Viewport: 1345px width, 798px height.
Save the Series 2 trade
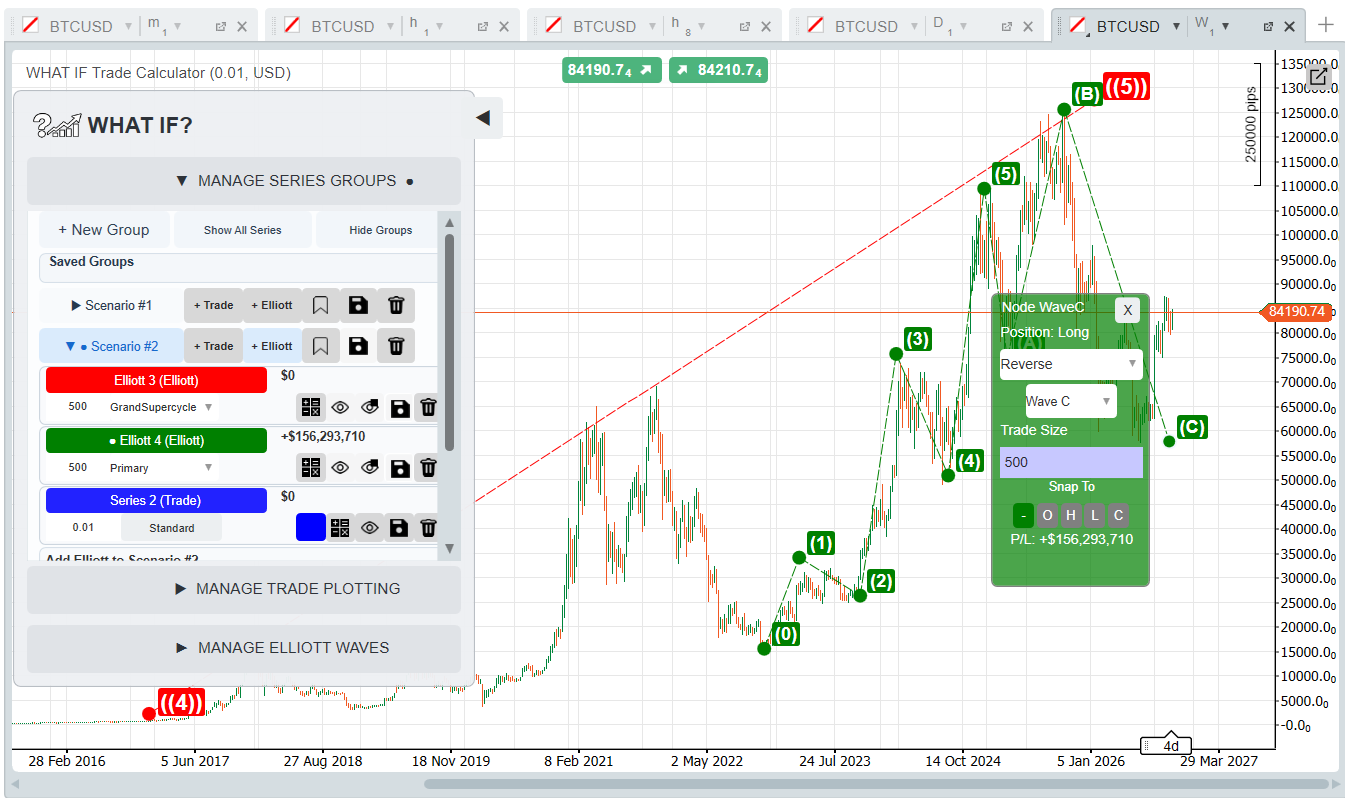pyautogui.click(x=399, y=527)
